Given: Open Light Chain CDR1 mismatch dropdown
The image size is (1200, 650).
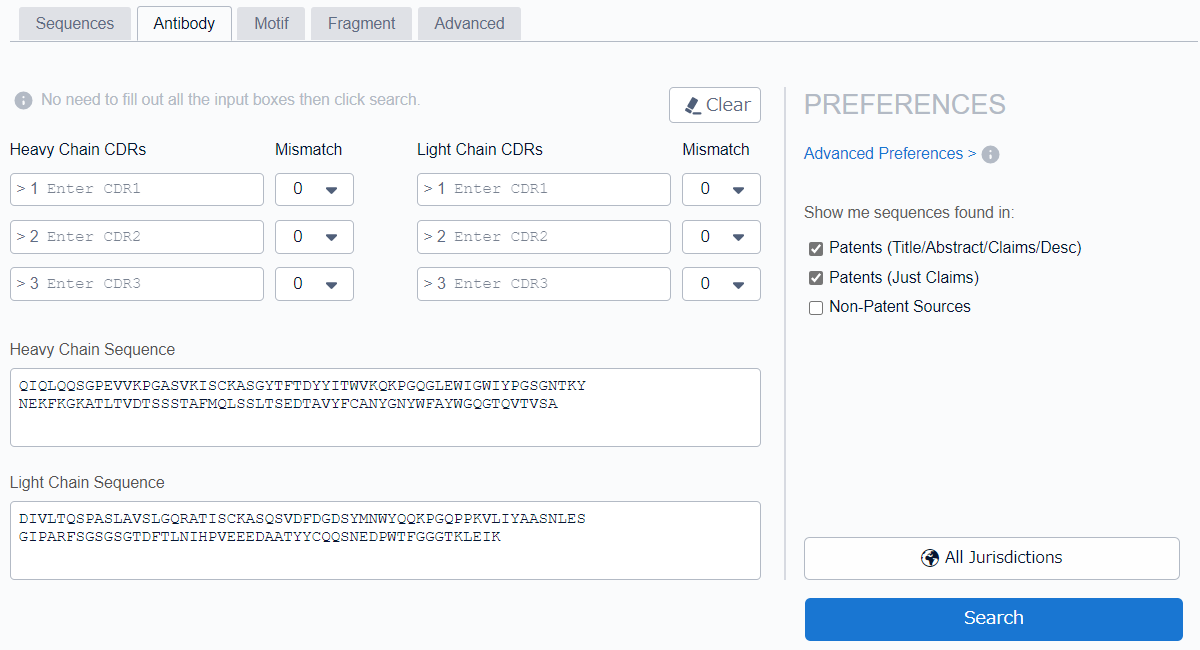Looking at the screenshot, I should point(721,189).
